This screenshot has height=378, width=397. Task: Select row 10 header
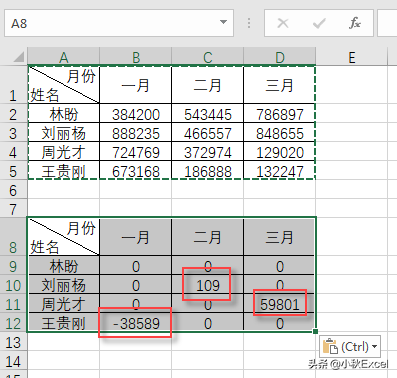[x=13, y=284]
